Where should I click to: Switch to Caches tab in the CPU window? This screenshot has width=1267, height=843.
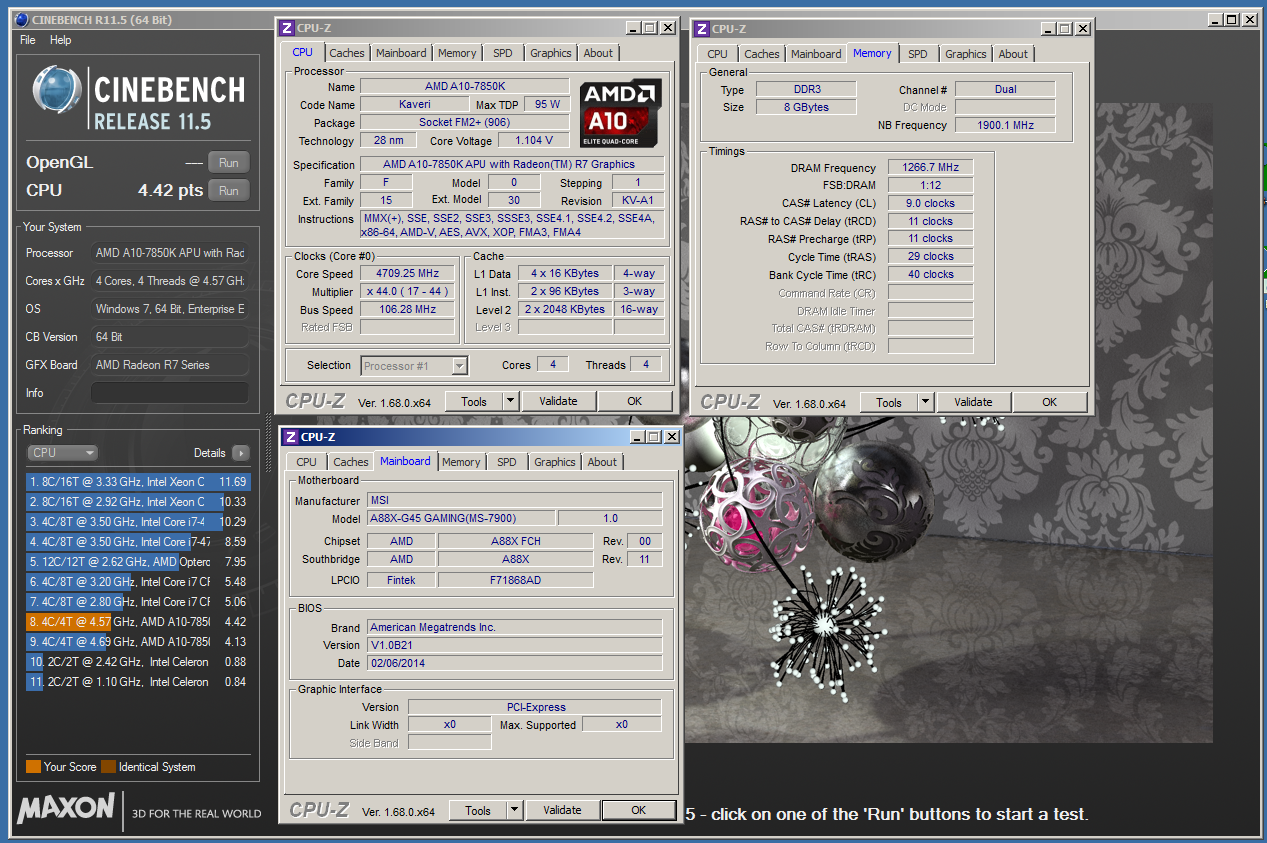[x=347, y=53]
